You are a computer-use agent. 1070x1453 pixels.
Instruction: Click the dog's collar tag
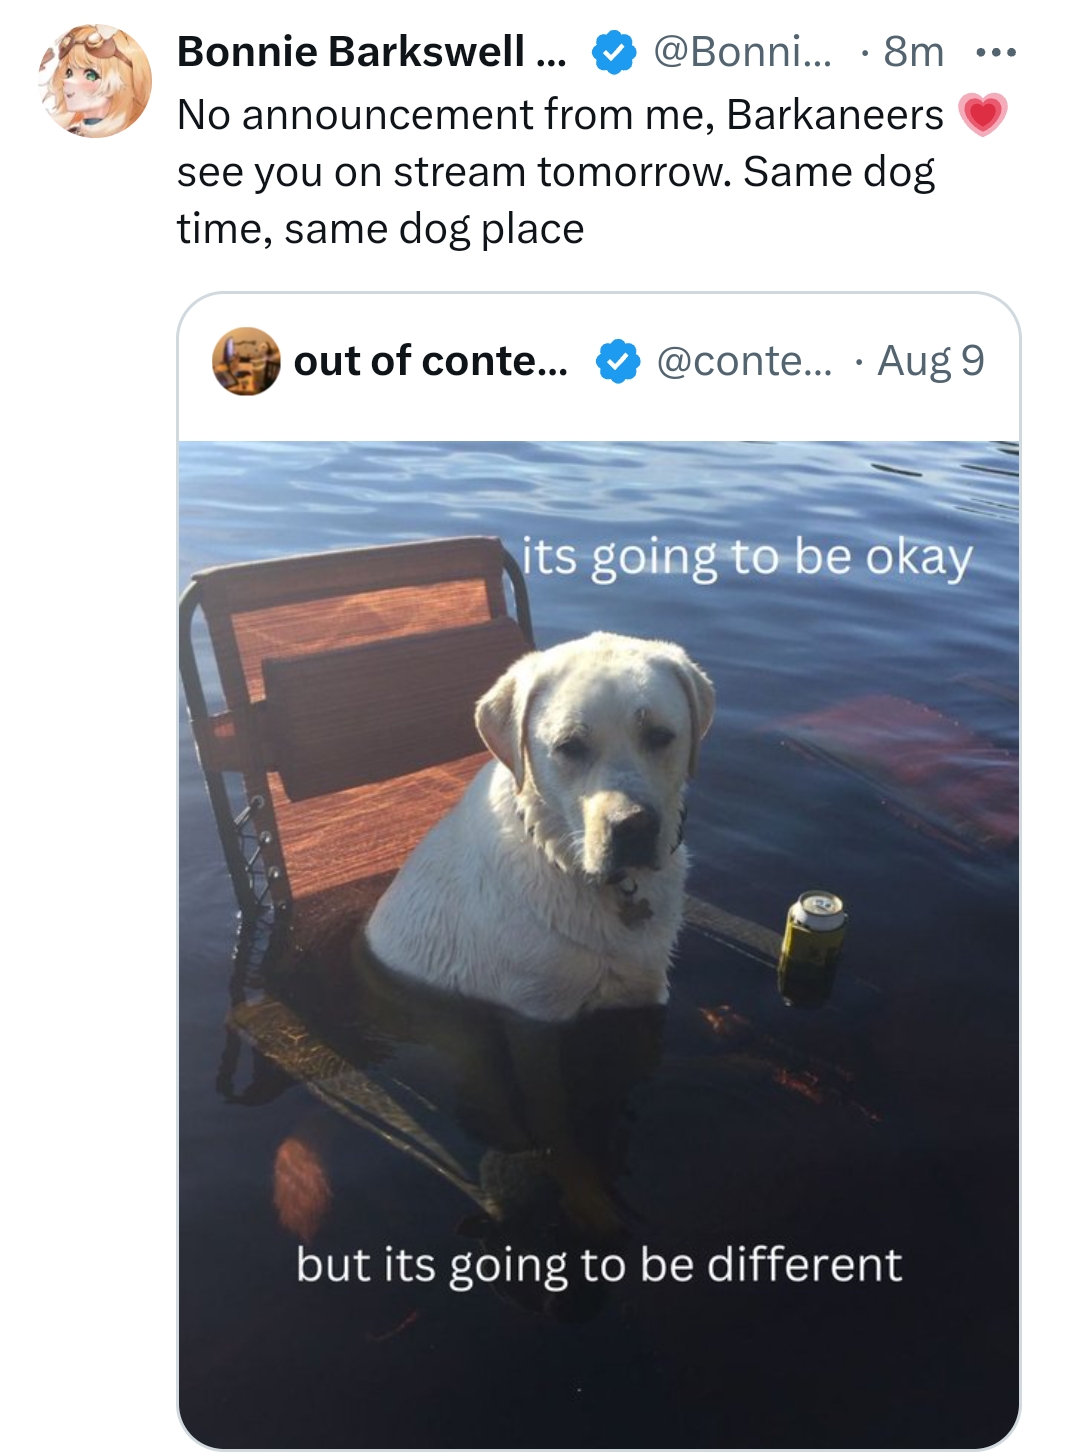[633, 905]
